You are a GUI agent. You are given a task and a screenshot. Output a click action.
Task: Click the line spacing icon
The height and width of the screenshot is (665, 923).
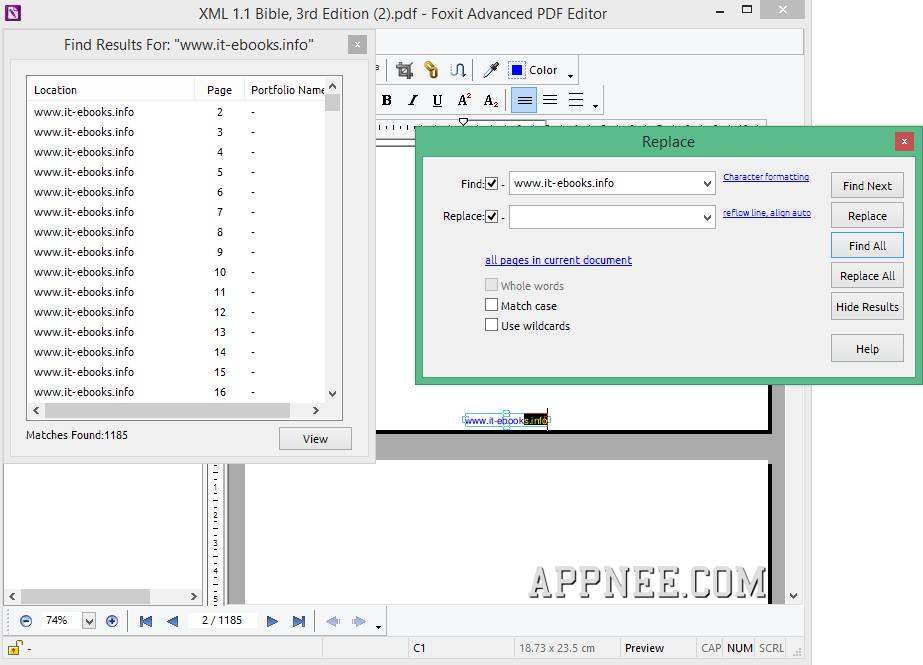pos(576,100)
